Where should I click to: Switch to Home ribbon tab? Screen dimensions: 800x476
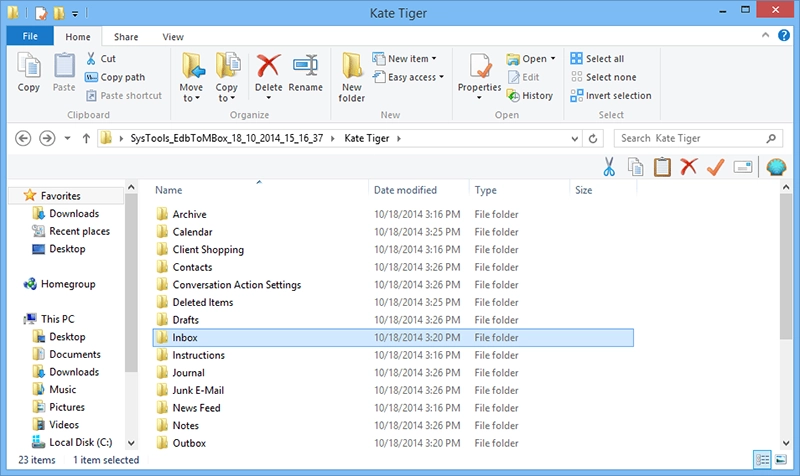point(78,37)
